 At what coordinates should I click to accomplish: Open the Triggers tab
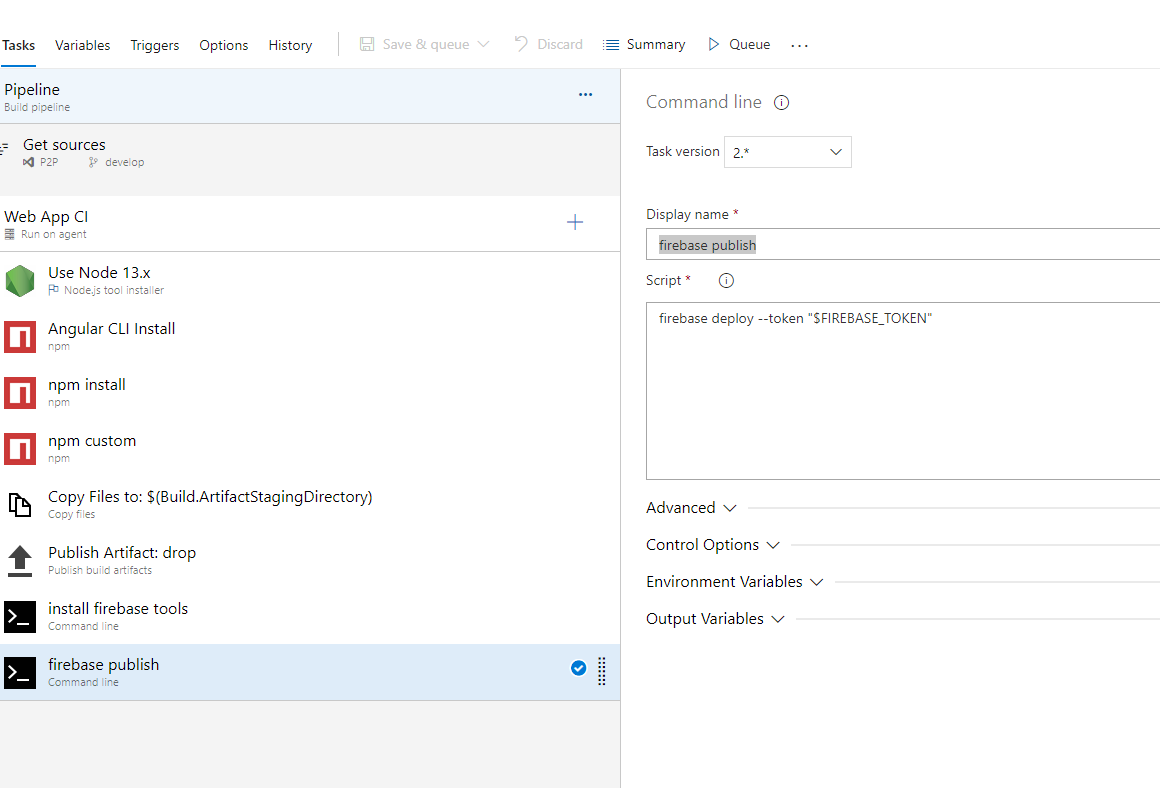click(x=155, y=45)
